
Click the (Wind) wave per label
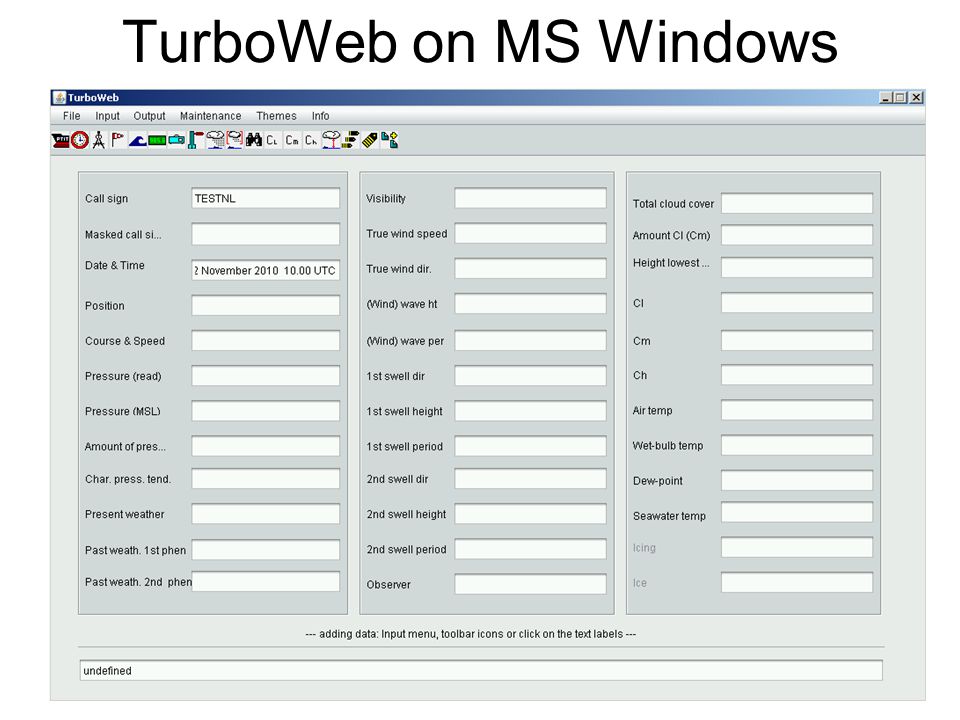tap(405, 341)
